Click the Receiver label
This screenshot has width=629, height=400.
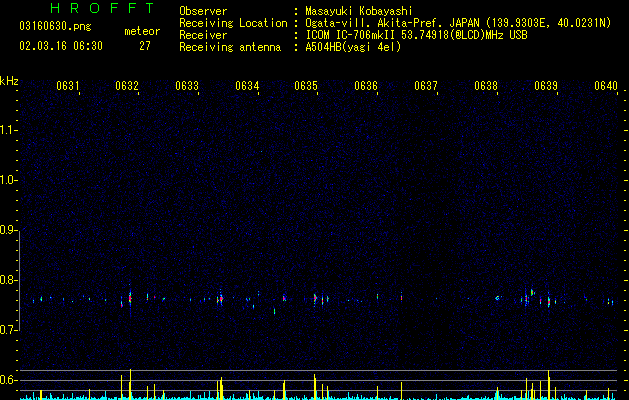click(203, 35)
